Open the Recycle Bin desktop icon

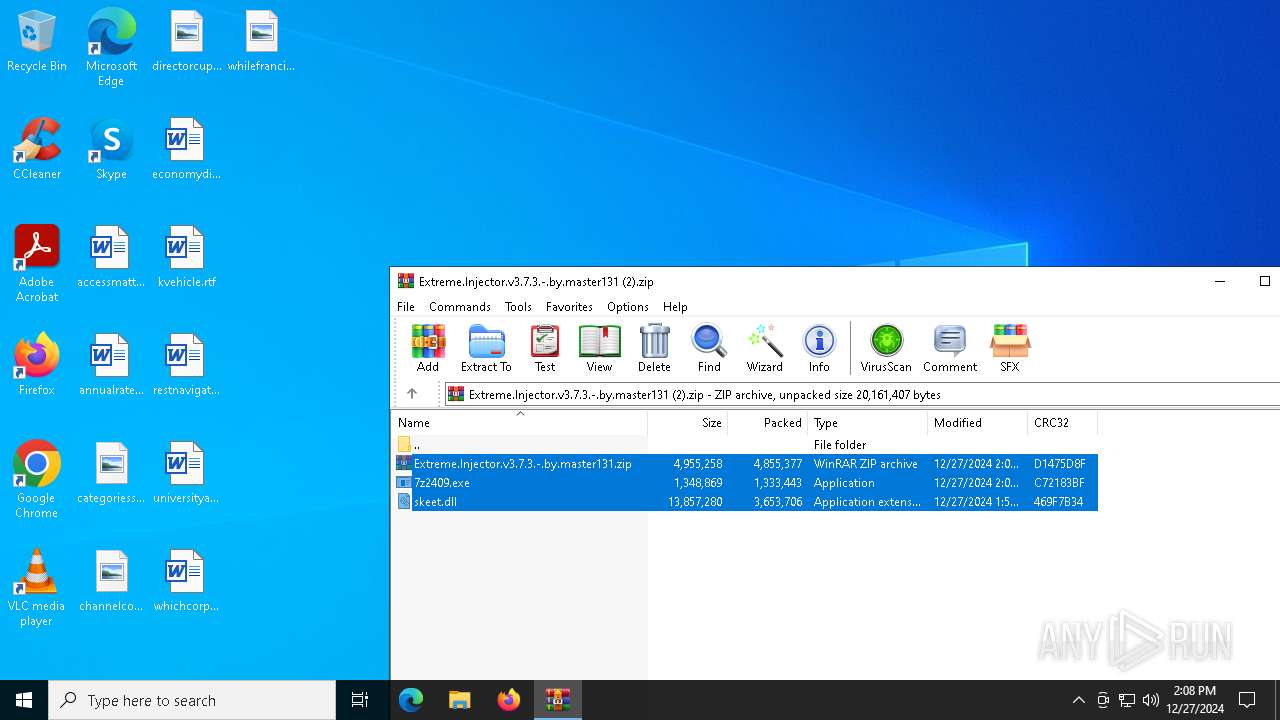pyautogui.click(x=37, y=41)
